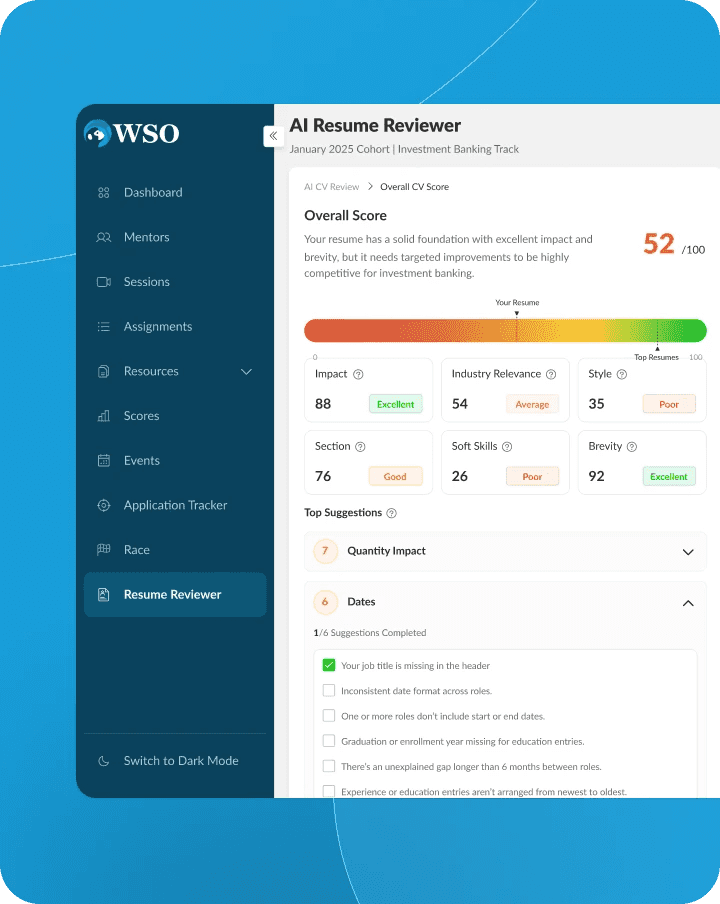
Task: Open the Style help question mark
Action: tap(621, 374)
